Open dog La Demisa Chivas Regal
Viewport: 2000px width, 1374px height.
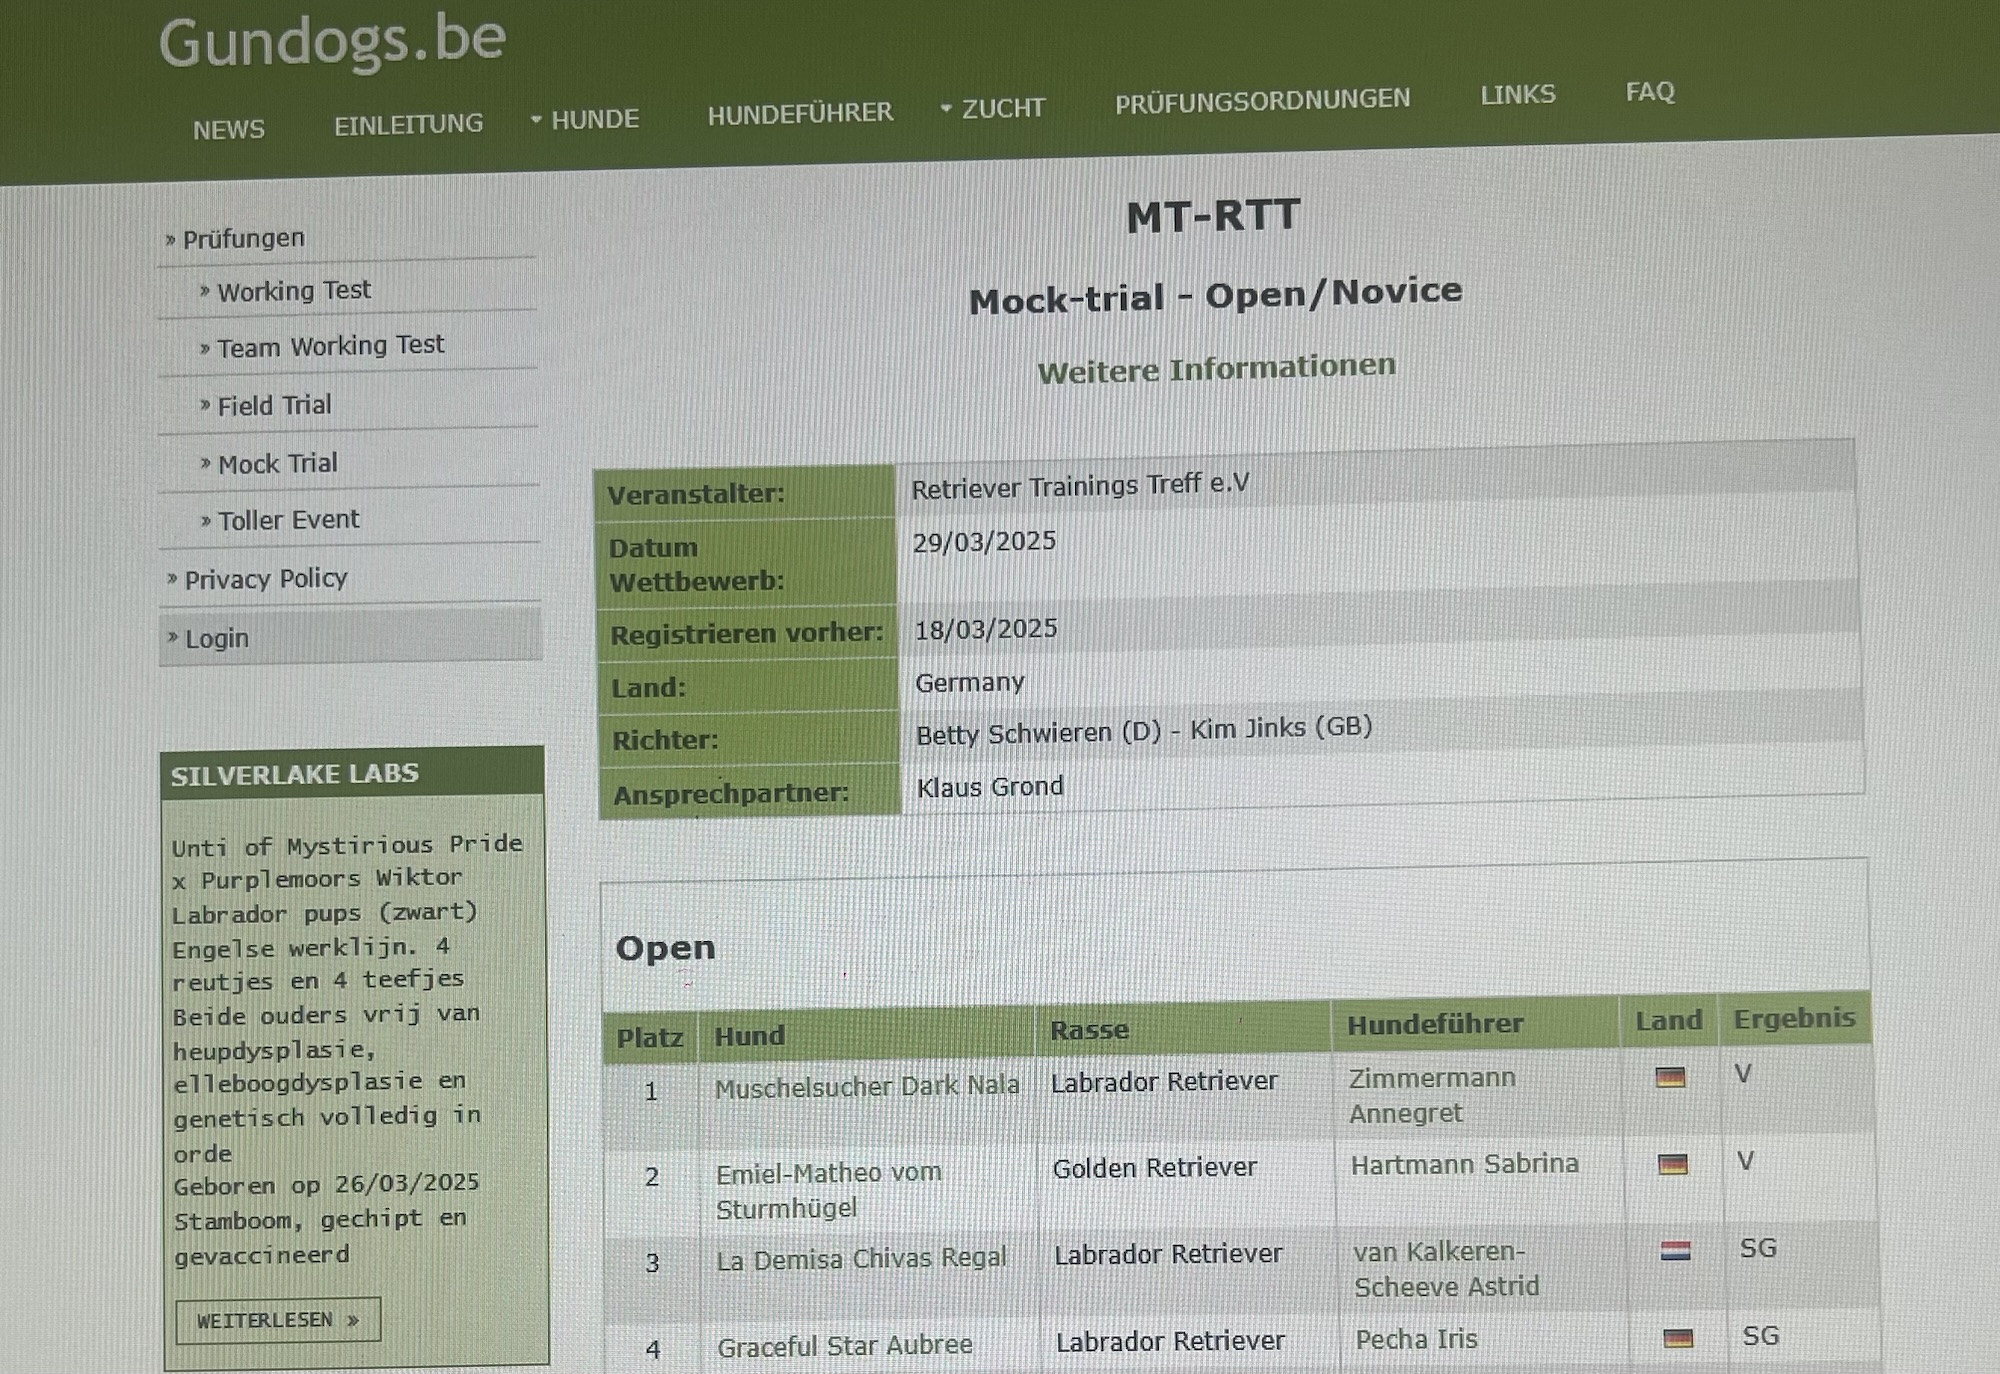point(861,1259)
